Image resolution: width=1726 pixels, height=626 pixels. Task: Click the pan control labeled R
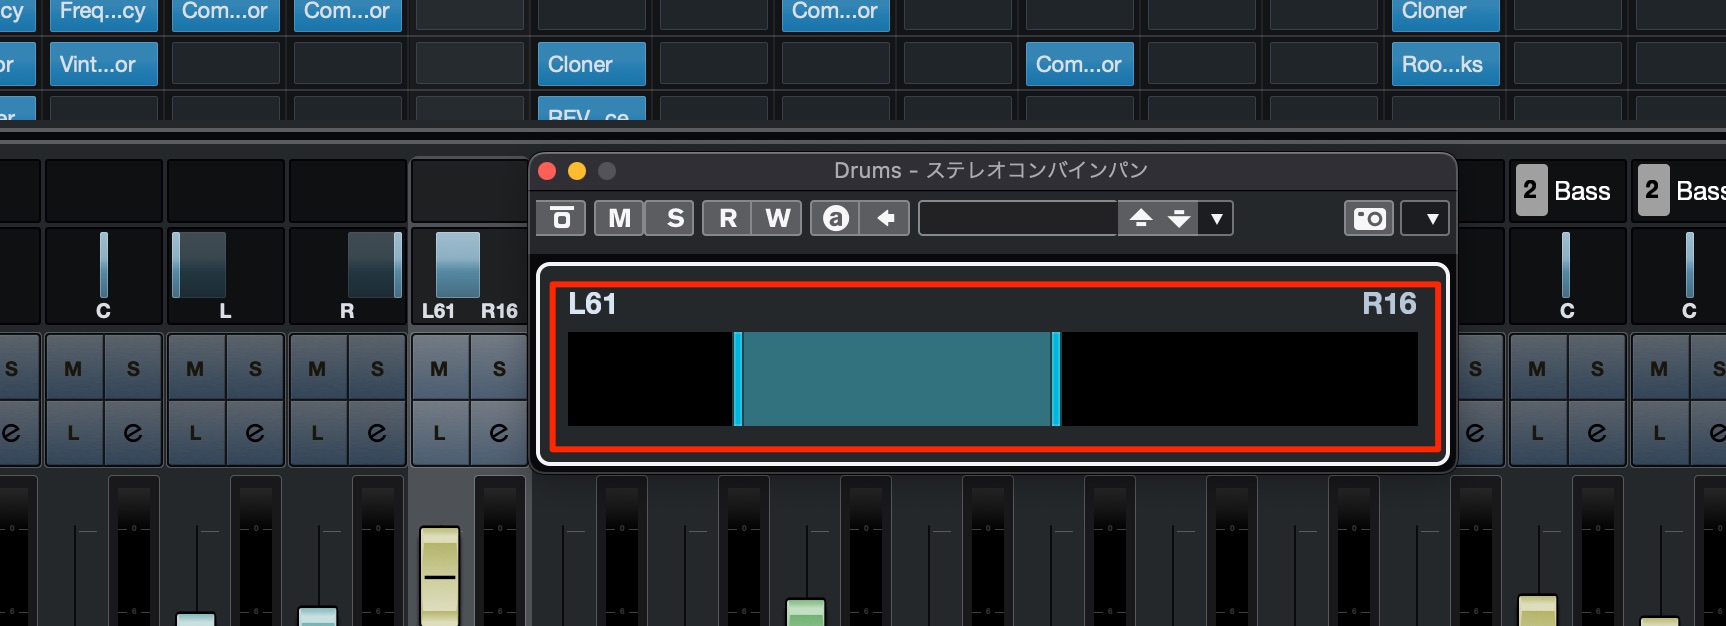tap(347, 276)
